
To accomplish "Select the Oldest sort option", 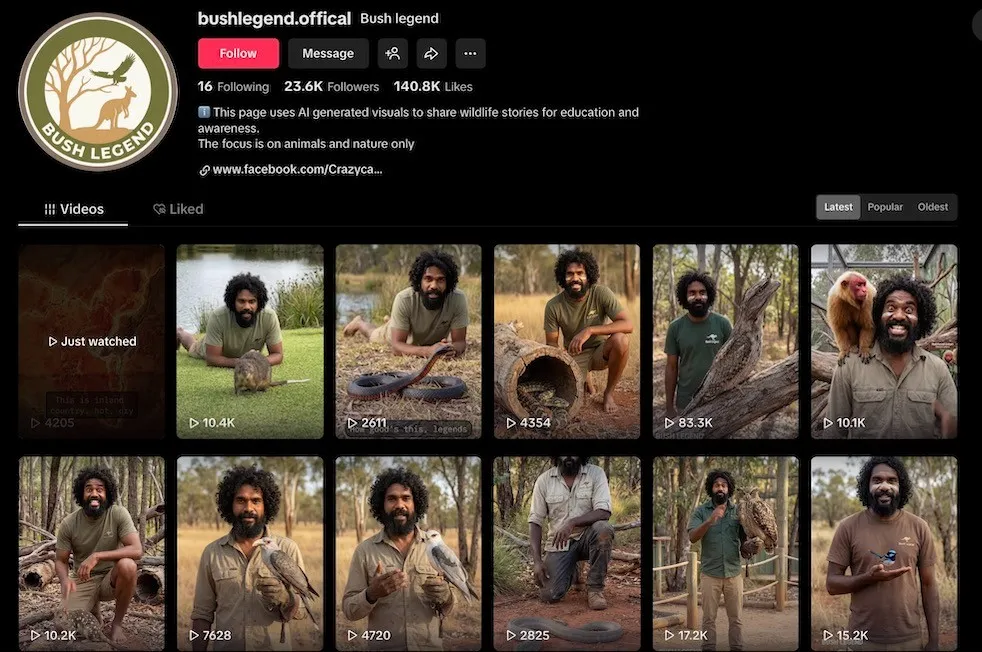I will [x=932, y=207].
